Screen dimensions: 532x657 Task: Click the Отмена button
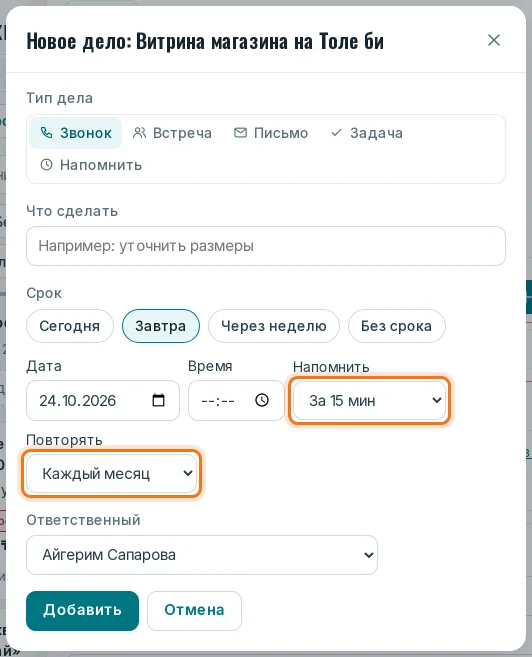pos(194,610)
